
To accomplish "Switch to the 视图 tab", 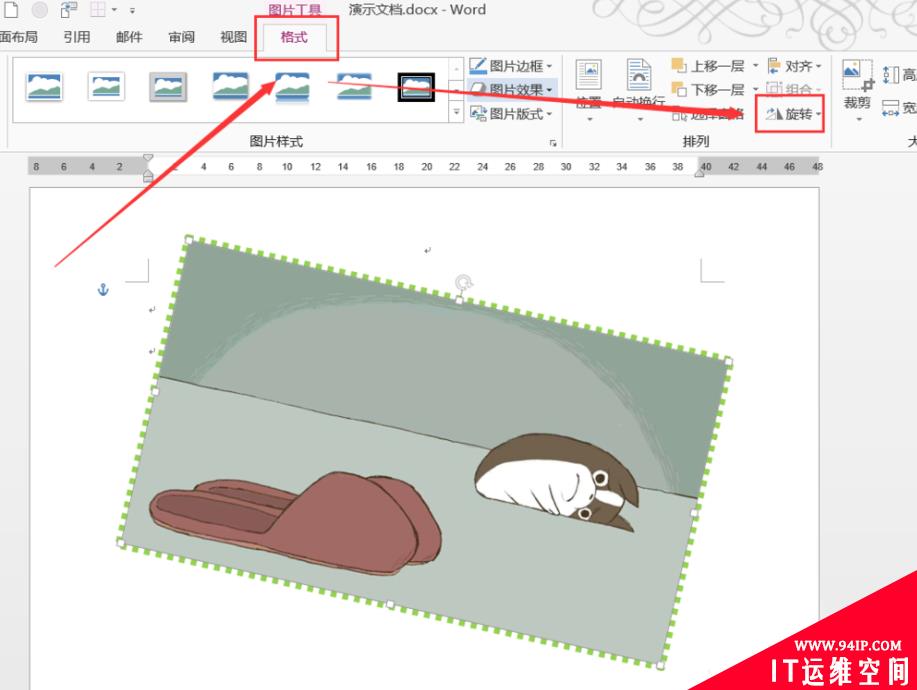I will click(233, 37).
